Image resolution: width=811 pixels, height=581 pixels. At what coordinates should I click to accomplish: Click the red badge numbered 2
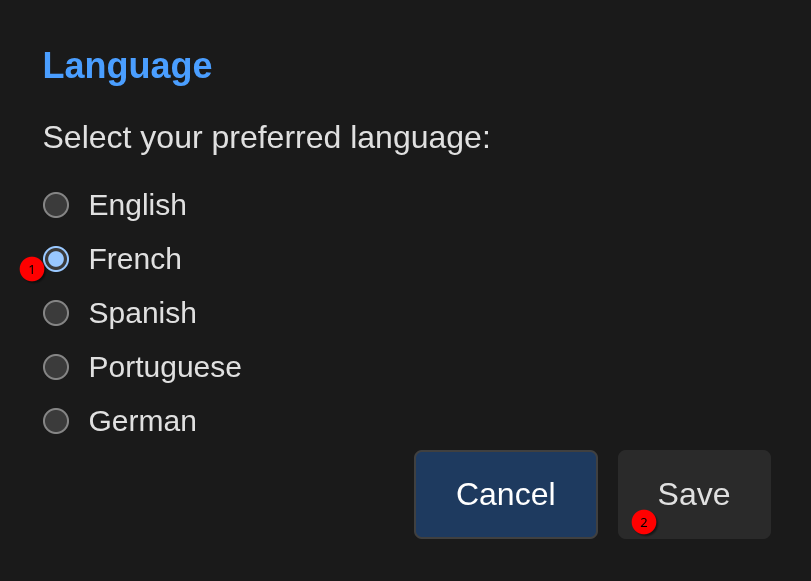click(x=644, y=522)
